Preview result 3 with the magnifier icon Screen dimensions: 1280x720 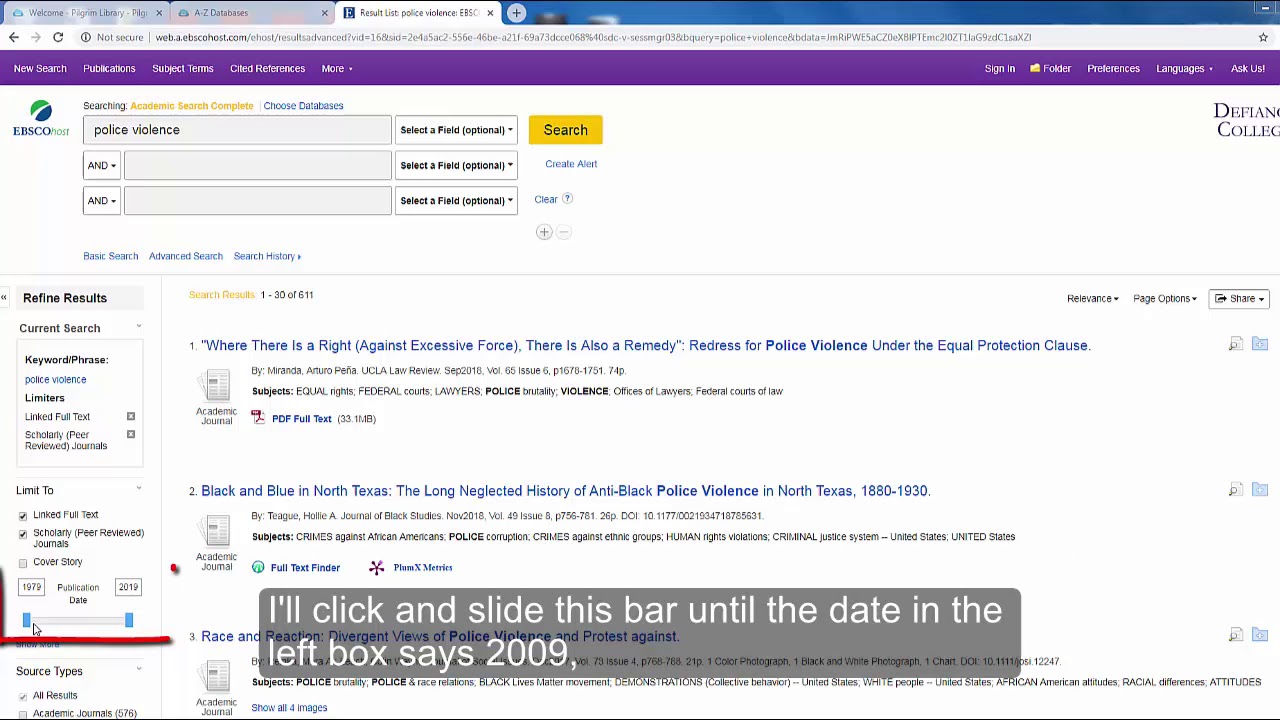pos(1236,635)
